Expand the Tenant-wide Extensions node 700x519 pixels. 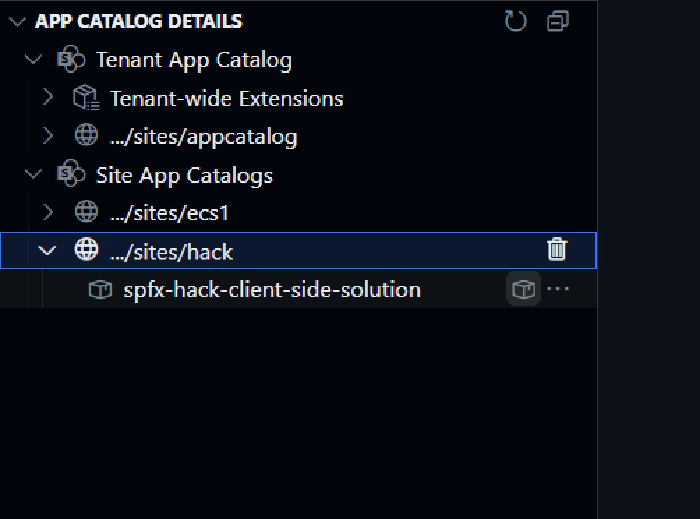click(48, 98)
